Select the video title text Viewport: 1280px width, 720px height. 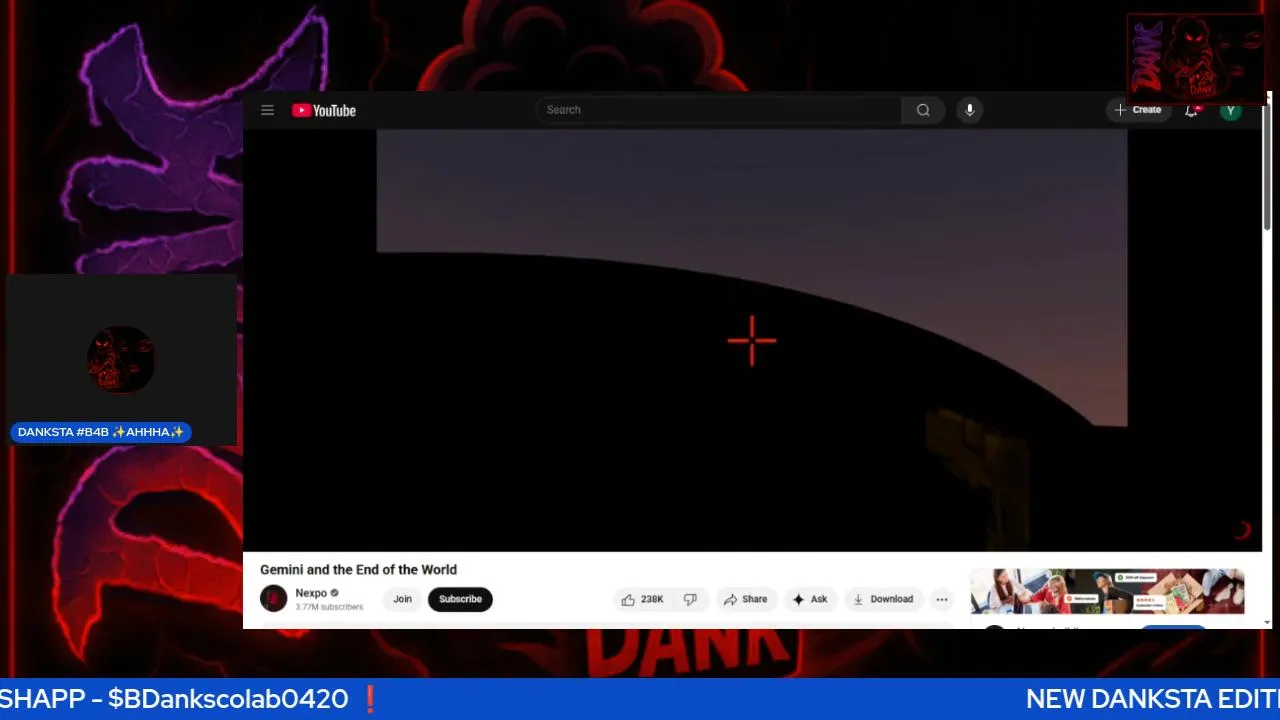tap(358, 569)
